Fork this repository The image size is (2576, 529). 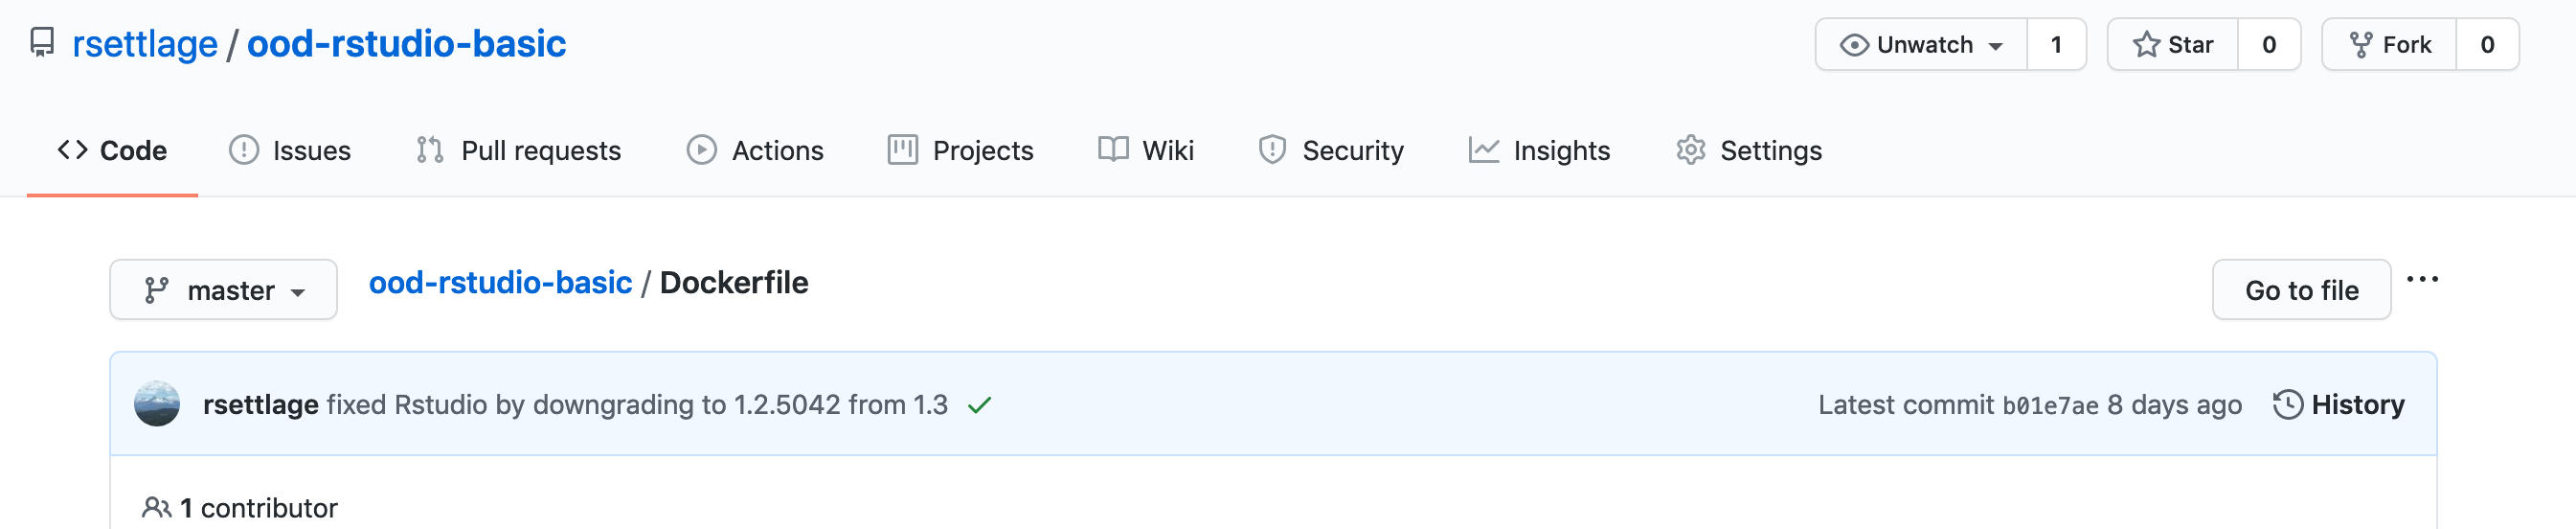(x=2388, y=45)
